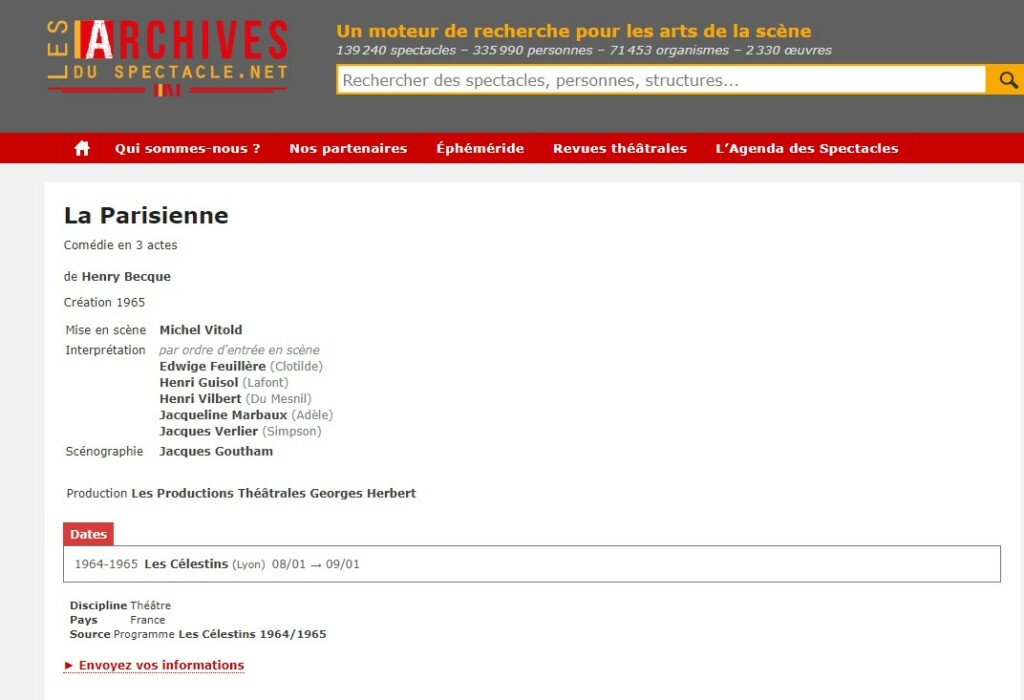
Task: Select the Dates tab
Action: coord(88,534)
